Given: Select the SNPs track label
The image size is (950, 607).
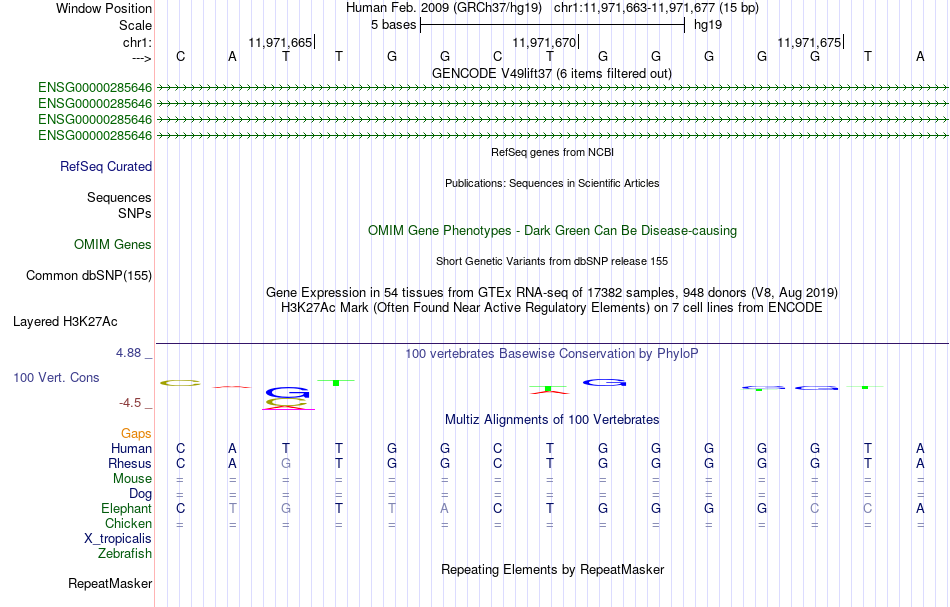Looking at the screenshot, I should click(135, 213).
